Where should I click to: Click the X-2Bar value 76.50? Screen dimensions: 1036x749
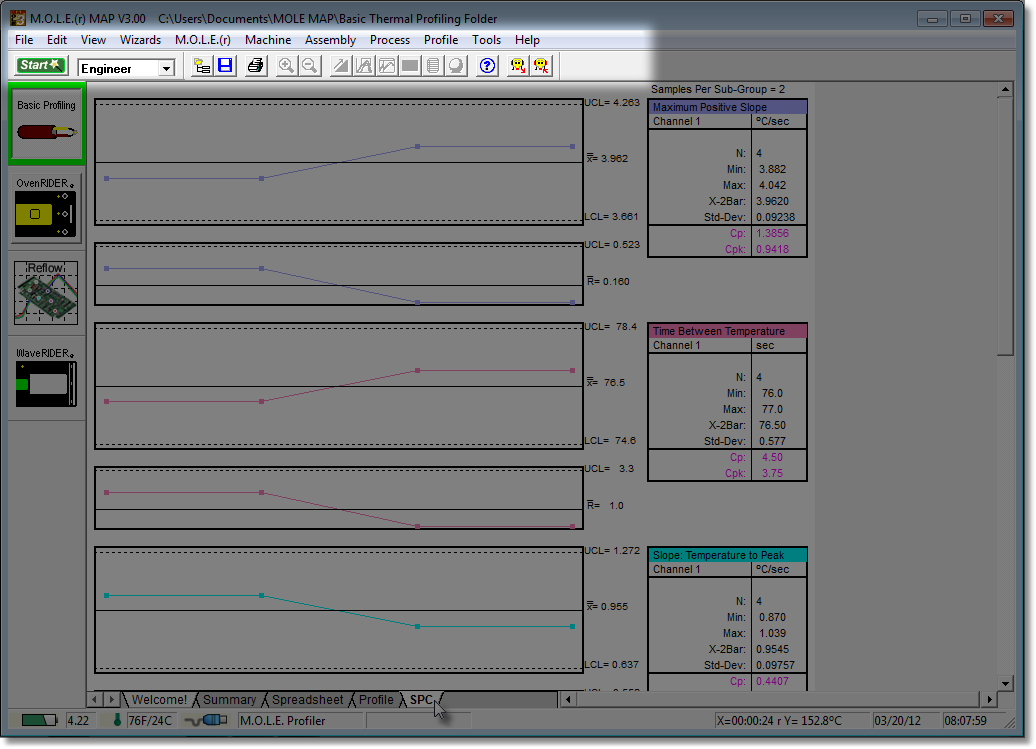click(x=772, y=425)
